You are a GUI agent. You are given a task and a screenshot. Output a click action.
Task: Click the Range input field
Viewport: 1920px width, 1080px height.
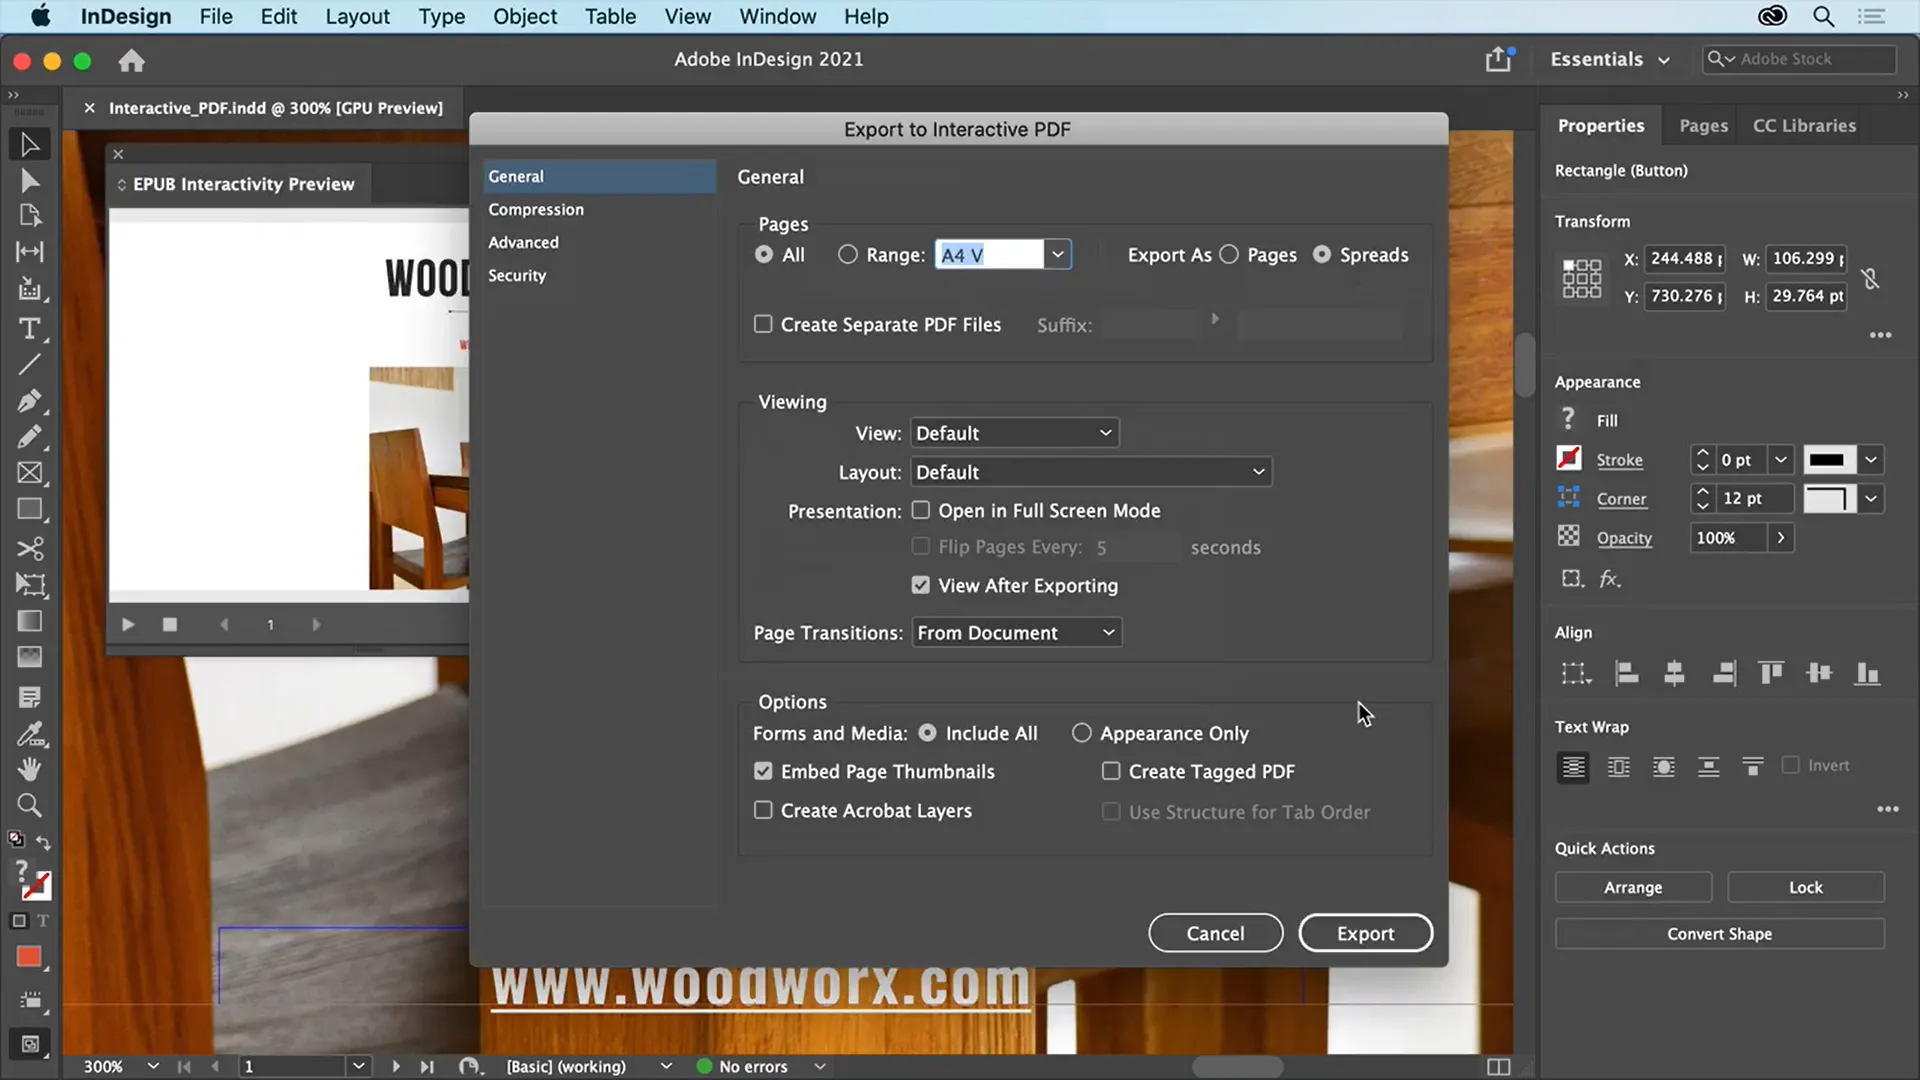989,253
